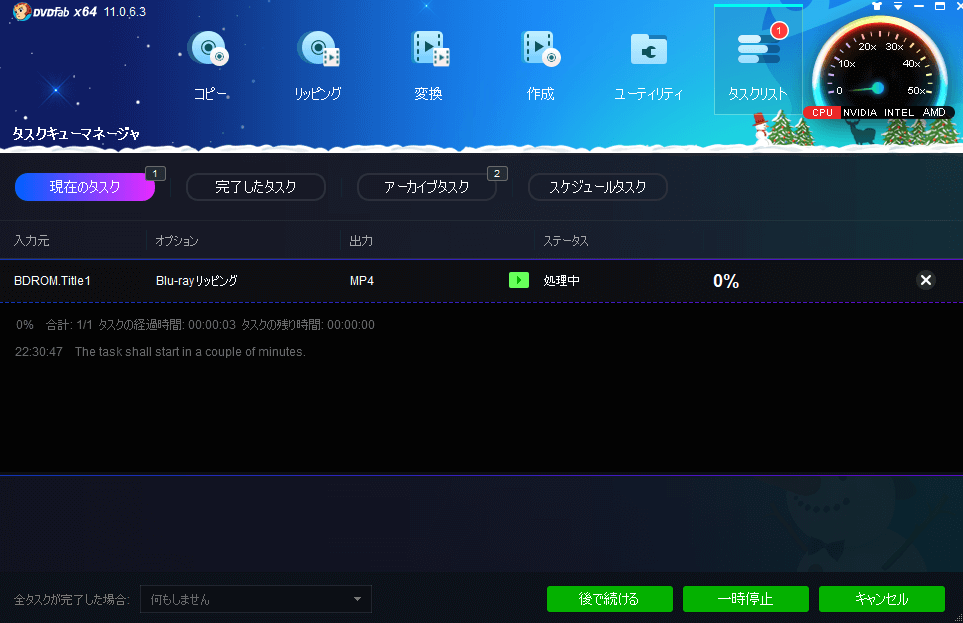Switch to the スケジュールタスク tab

(x=598, y=187)
